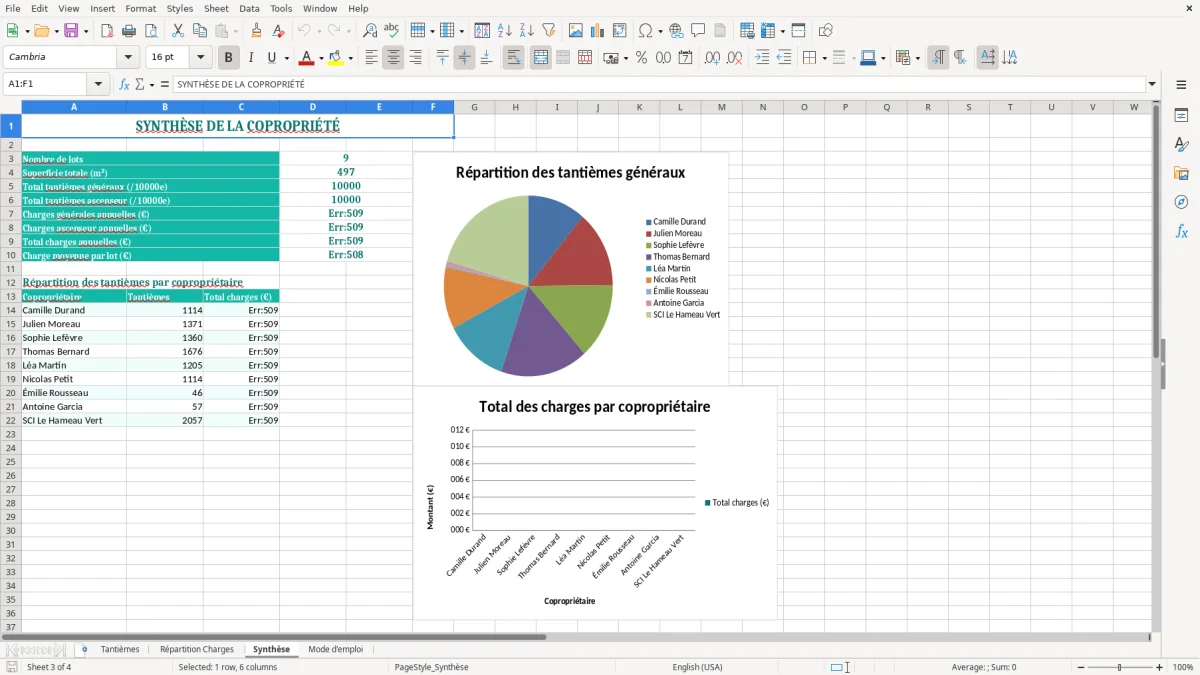
Task: Sort descending icon in toolbar
Action: click(x=526, y=31)
